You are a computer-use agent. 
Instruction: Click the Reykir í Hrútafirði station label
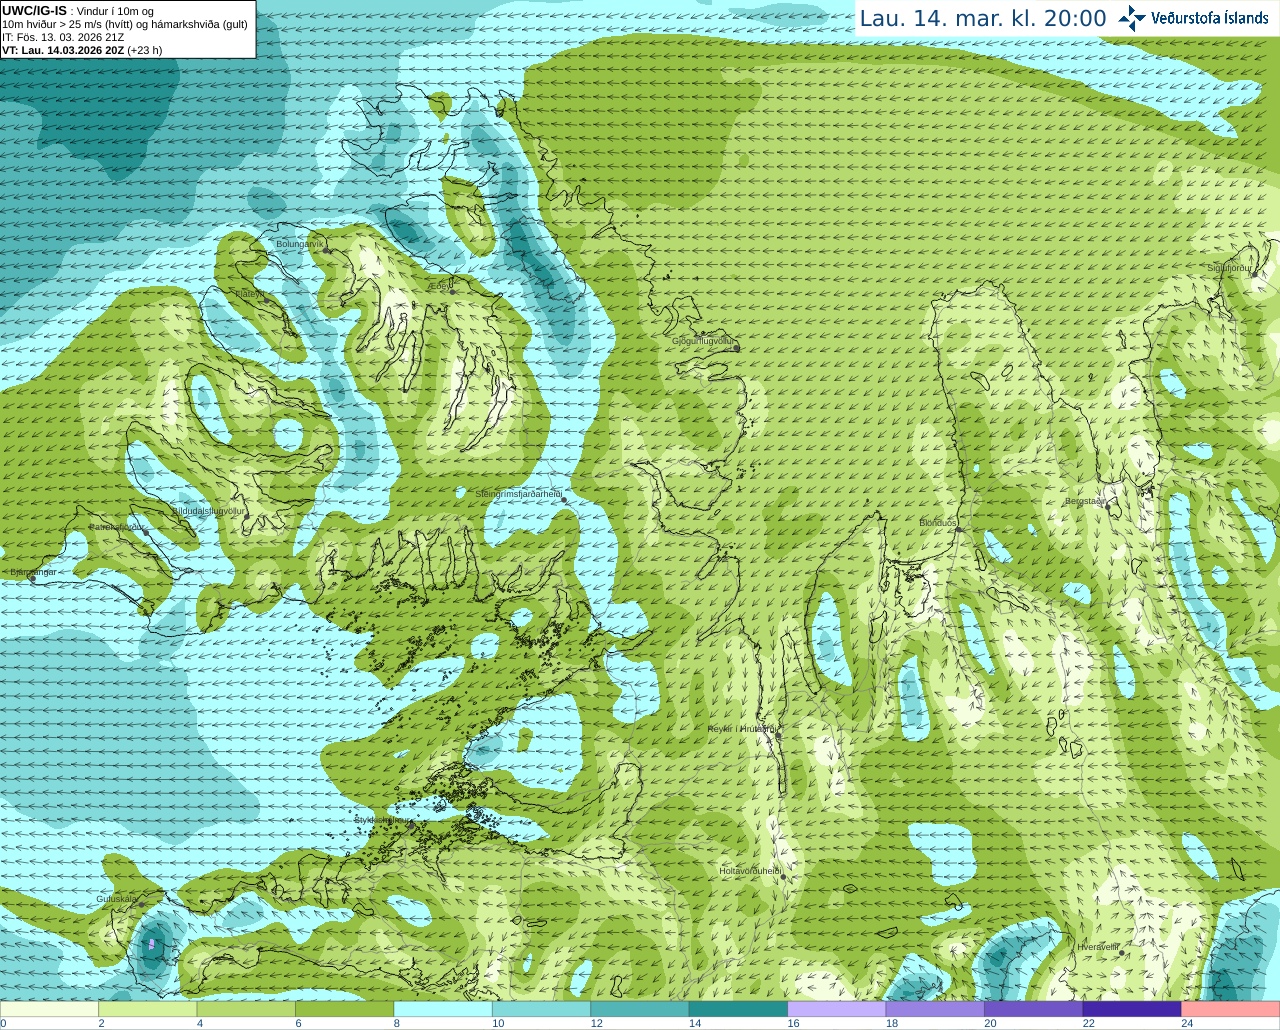(741, 729)
